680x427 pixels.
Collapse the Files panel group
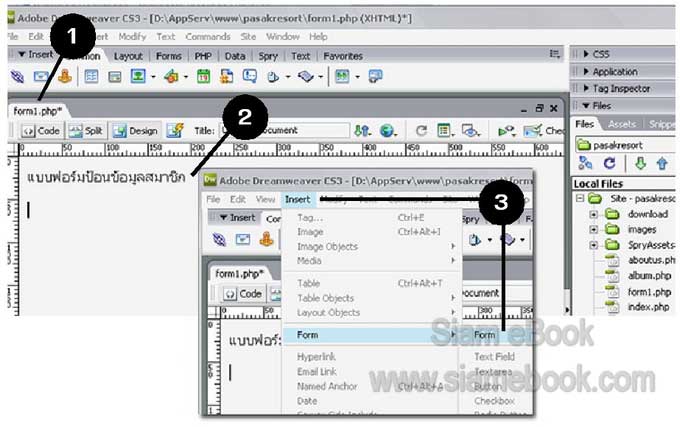pos(586,105)
